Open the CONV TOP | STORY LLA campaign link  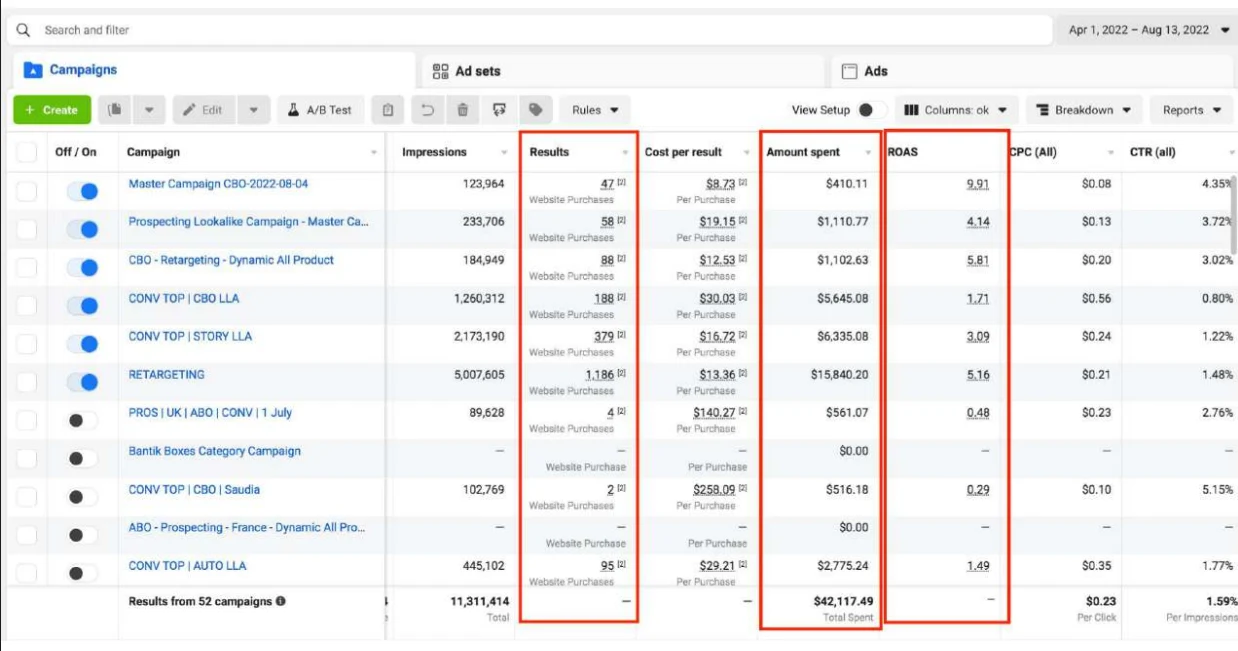coord(190,336)
